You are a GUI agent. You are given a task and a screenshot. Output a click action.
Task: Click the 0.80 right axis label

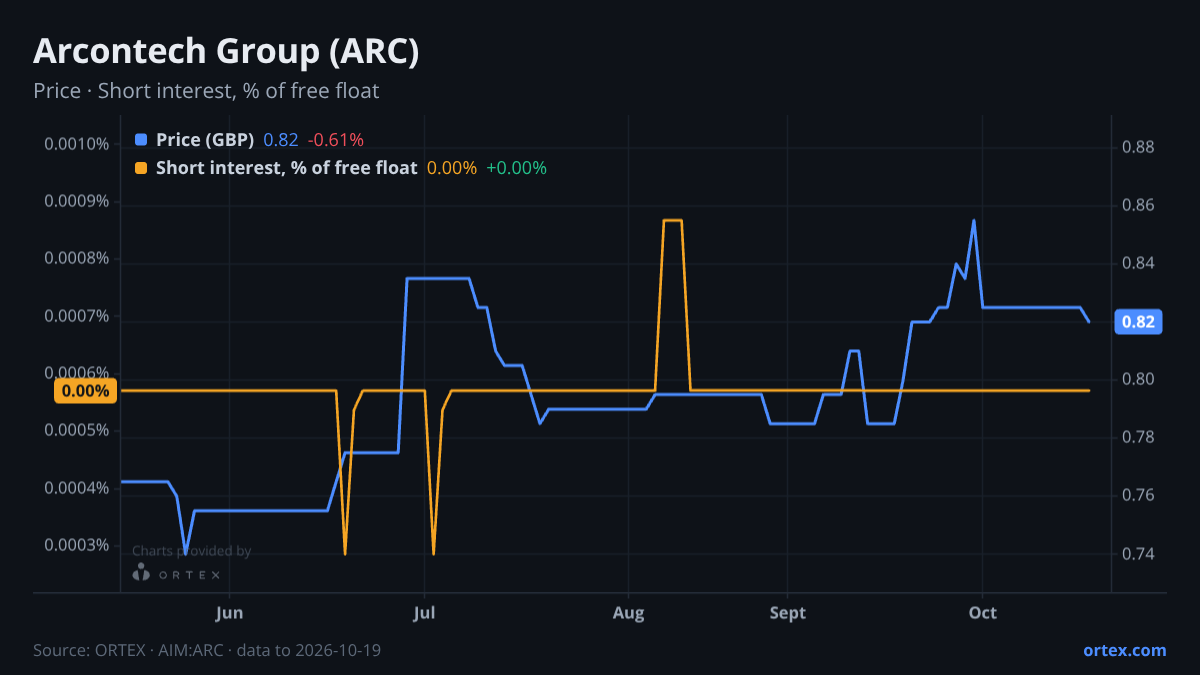[x=1139, y=380]
